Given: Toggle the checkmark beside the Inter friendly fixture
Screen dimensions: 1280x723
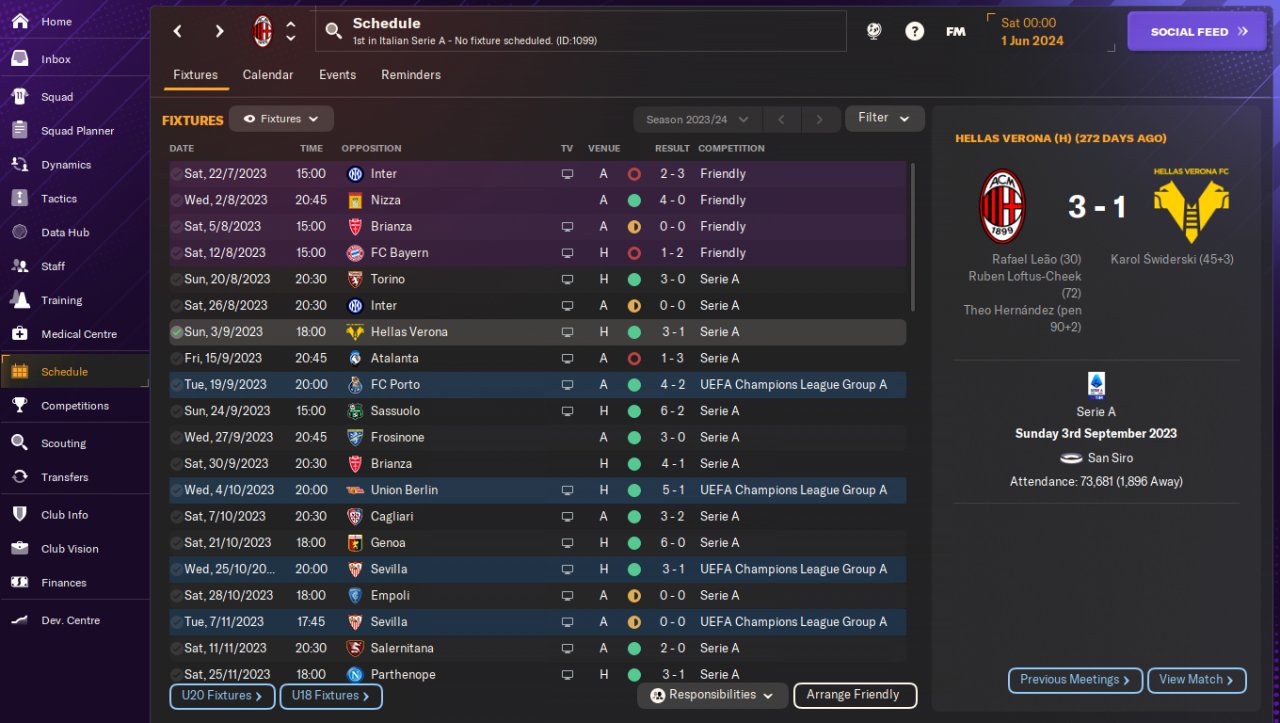Looking at the screenshot, I should [x=176, y=174].
